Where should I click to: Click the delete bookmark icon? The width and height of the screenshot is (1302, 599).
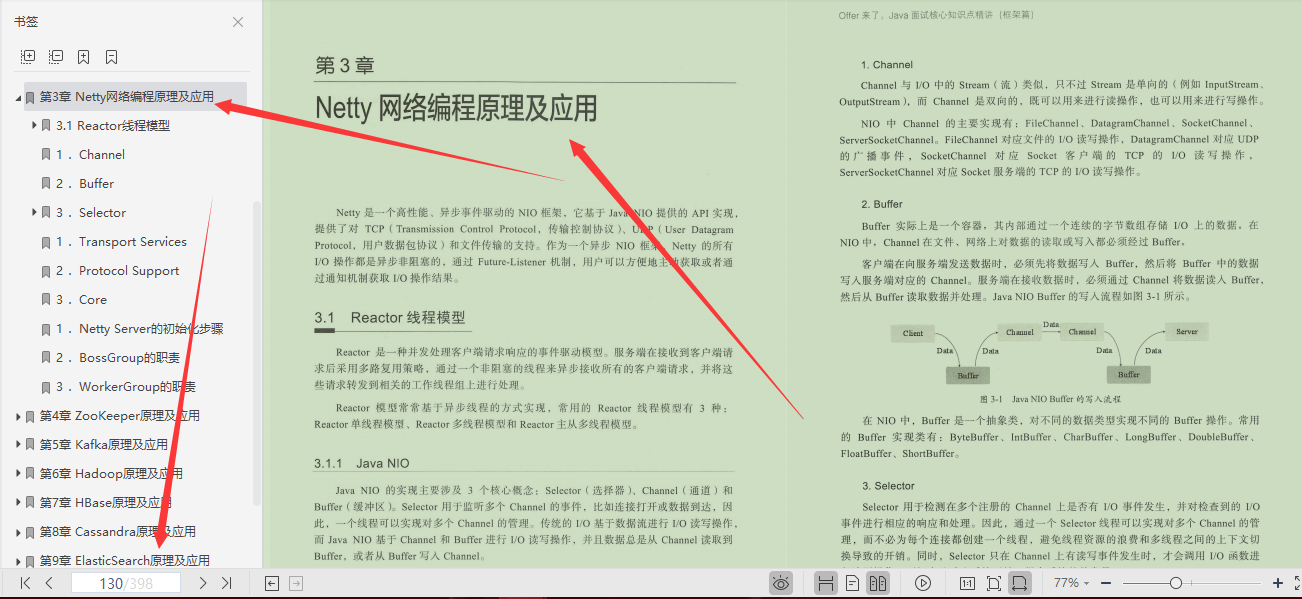[112, 57]
